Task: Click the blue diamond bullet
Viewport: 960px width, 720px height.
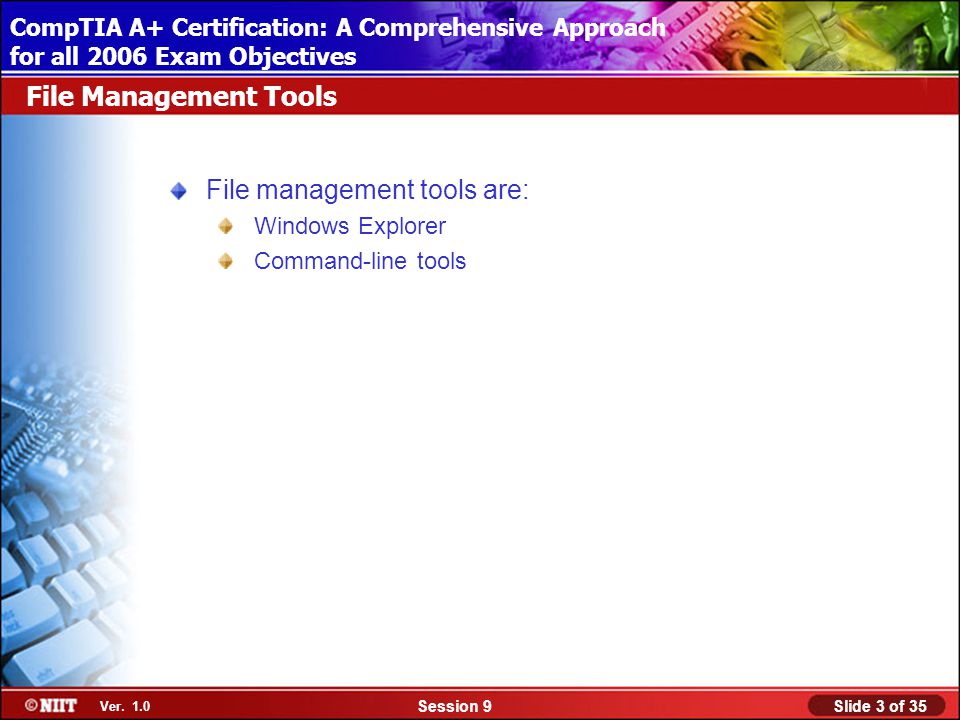Action: tap(179, 191)
